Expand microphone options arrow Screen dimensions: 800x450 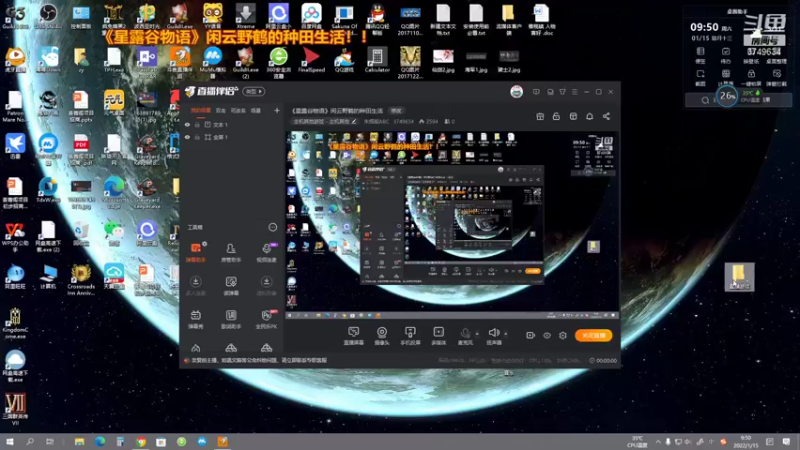tap(477, 334)
